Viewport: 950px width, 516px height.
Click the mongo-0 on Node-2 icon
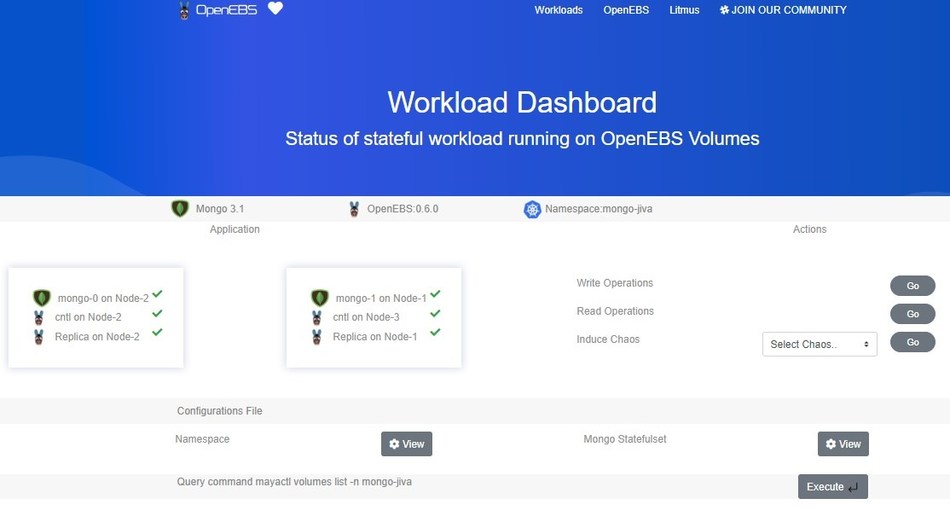tap(42, 298)
